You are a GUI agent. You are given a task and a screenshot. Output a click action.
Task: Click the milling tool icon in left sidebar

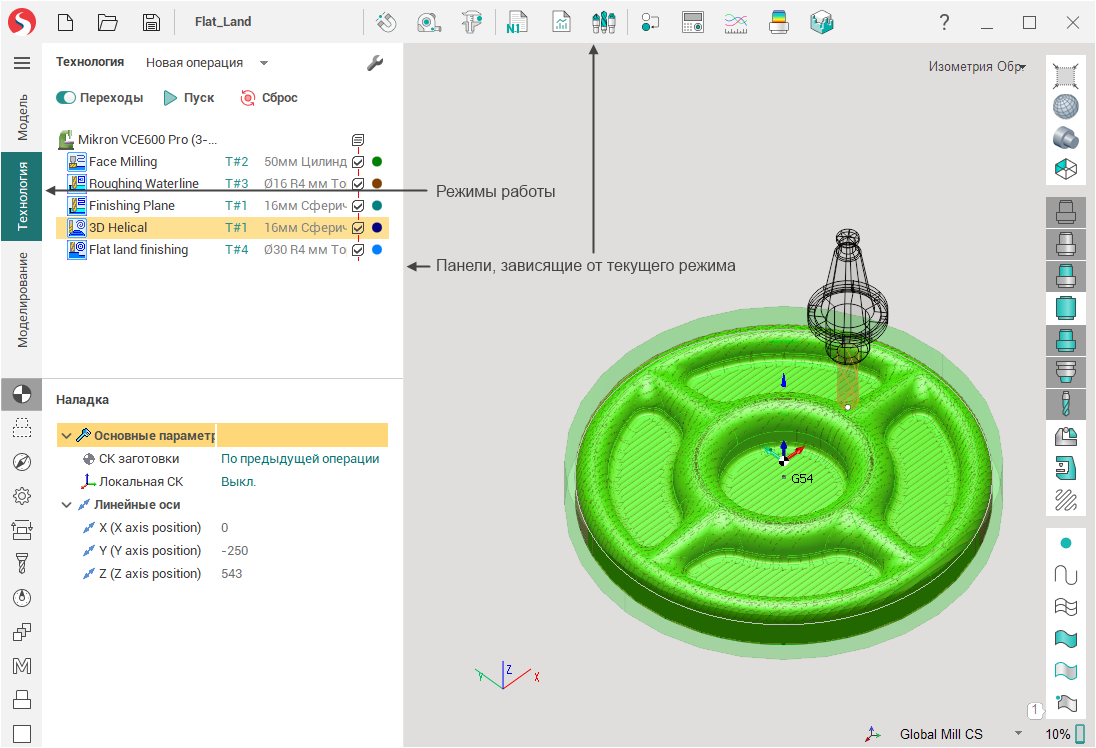(21, 563)
